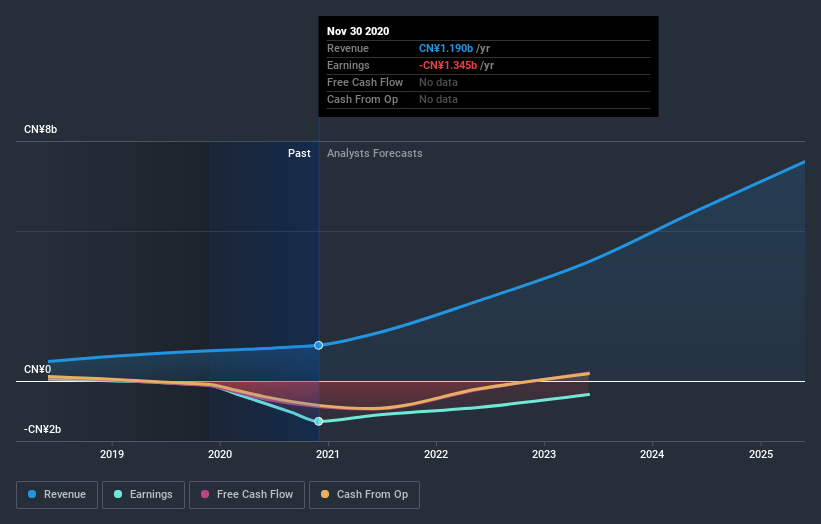Click the CN¥0 y-axis label
Screen dimensions: 821x524
pyautogui.click(x=38, y=370)
